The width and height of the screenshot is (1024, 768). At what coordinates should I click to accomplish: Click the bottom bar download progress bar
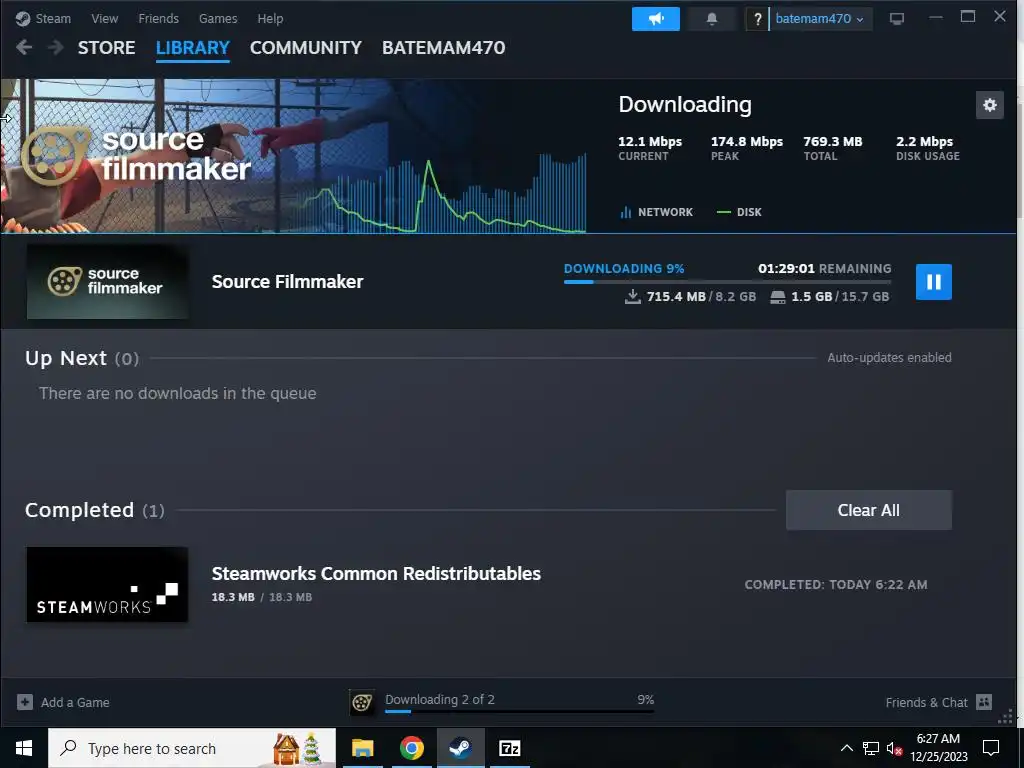tap(519, 711)
